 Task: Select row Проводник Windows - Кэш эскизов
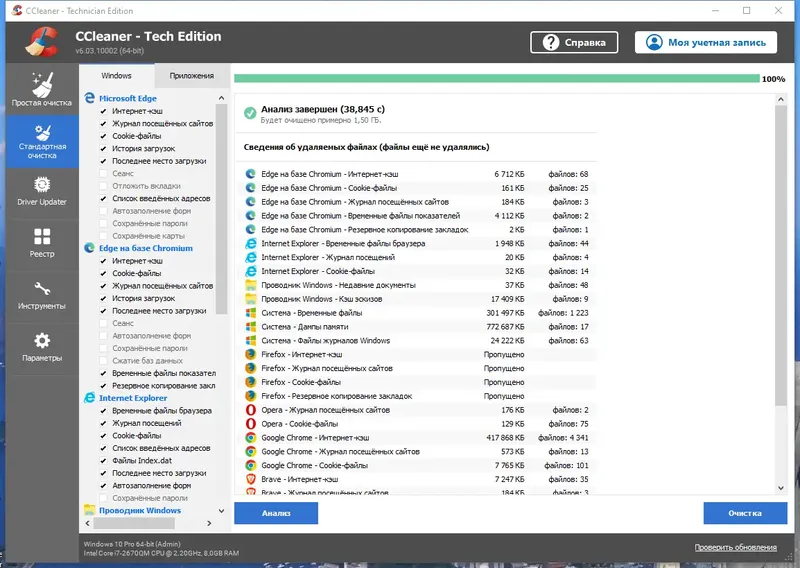click(416, 299)
